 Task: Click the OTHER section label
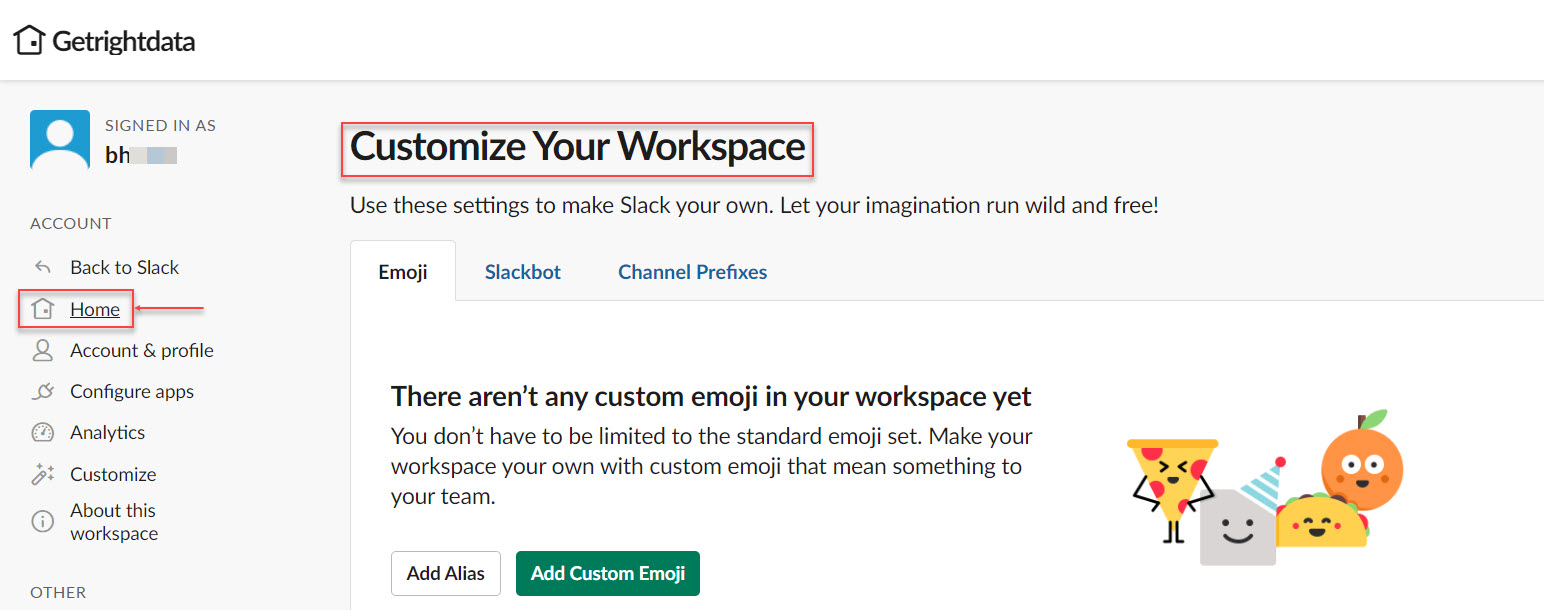(x=58, y=592)
